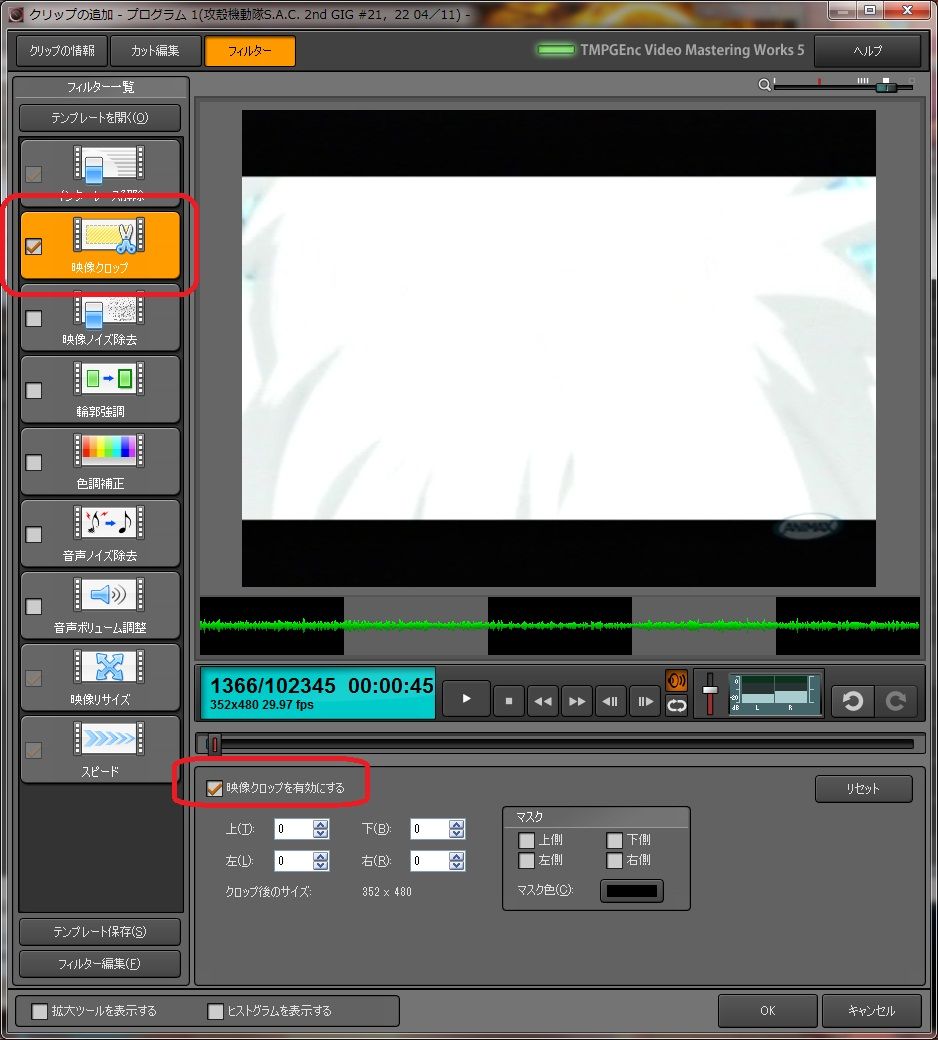Screen dimensions: 938x1040
Task: Check the マスク 上側 checkbox
Action: pos(527,840)
